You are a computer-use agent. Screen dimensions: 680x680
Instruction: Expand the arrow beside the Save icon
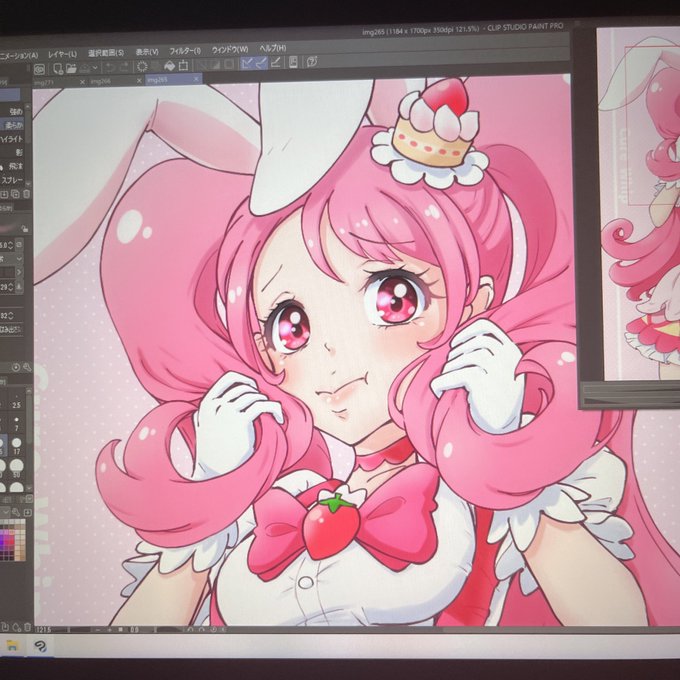(x=95, y=68)
